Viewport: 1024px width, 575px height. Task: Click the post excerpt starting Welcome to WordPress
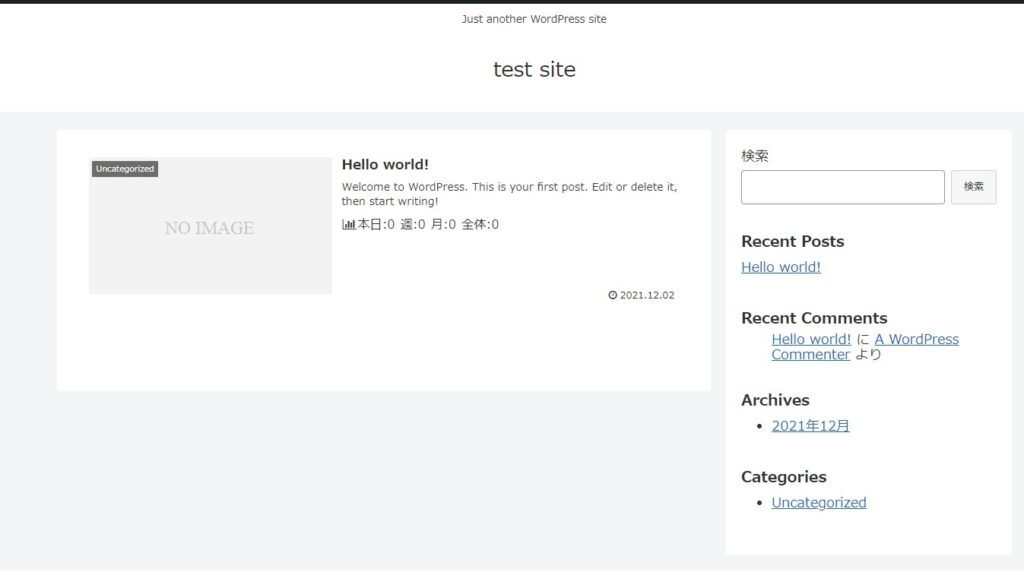pyautogui.click(x=509, y=194)
